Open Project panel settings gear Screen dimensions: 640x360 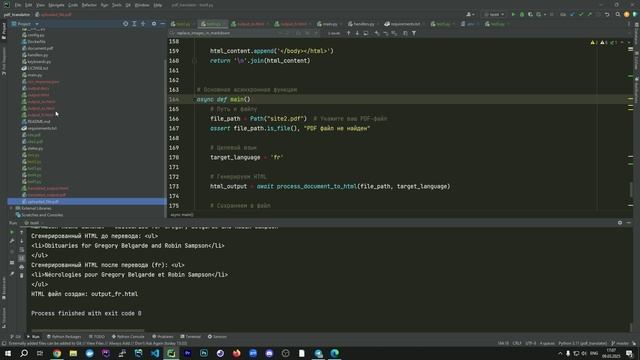[x=154, y=24]
